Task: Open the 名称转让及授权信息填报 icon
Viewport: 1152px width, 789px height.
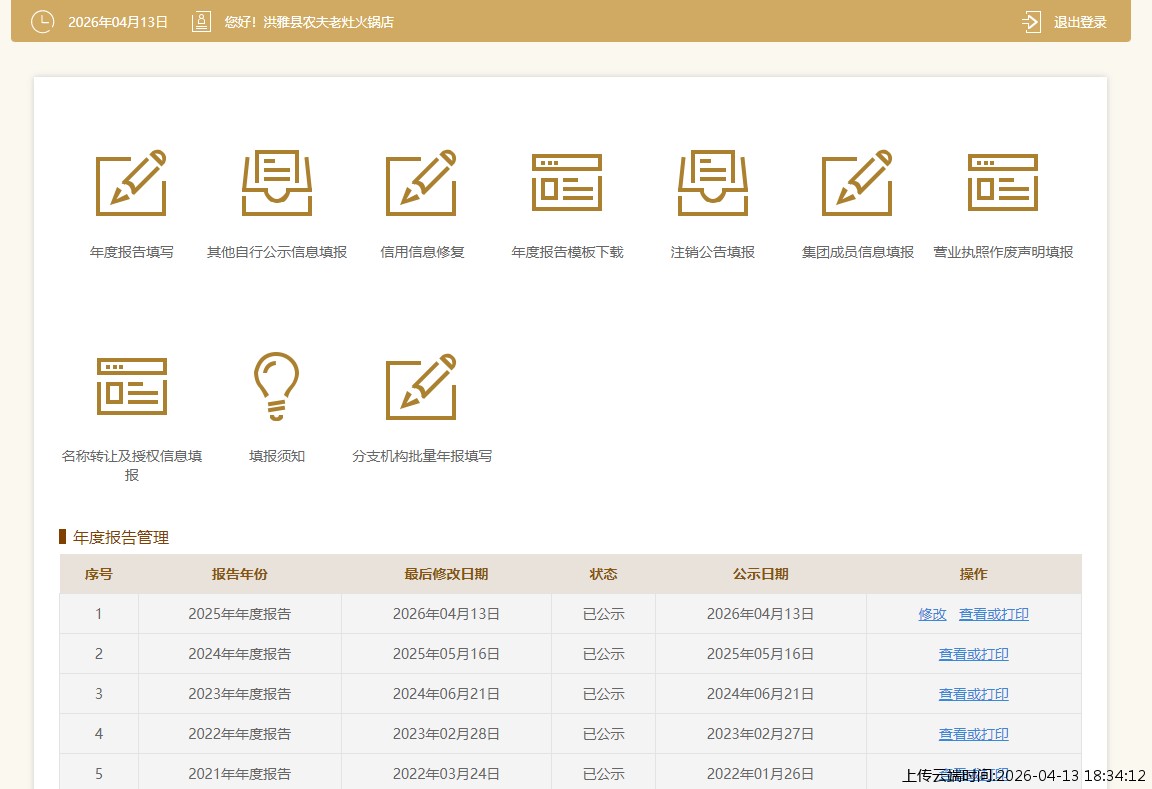Action: 131,386
